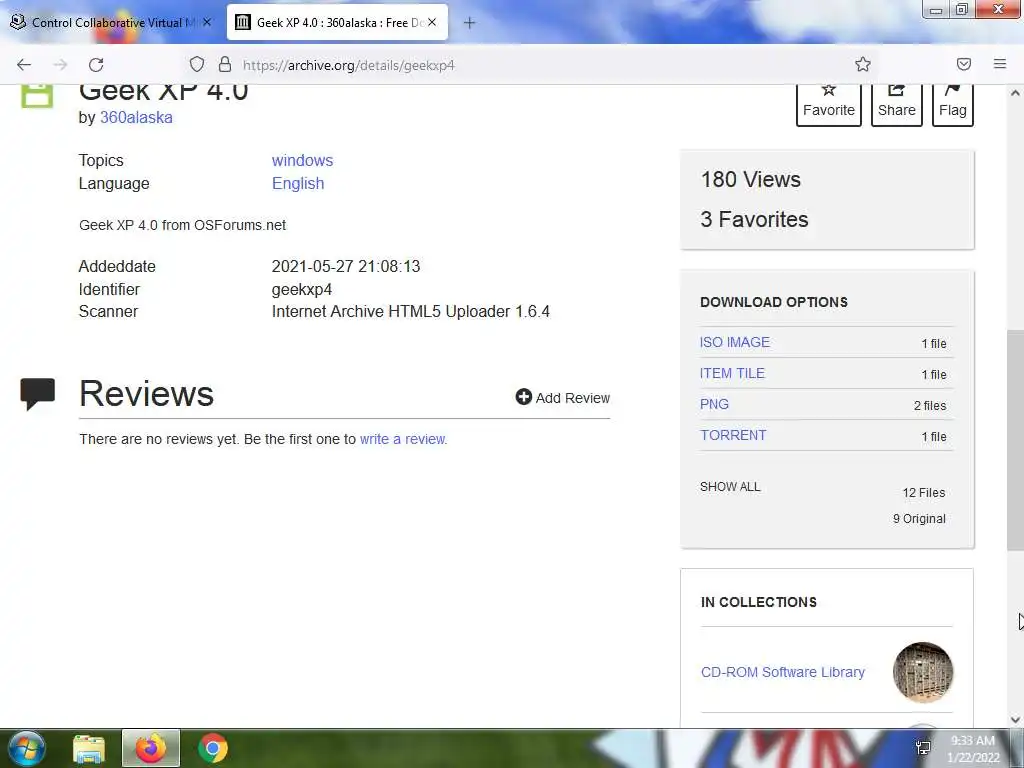1024x768 pixels.
Task: Download the TORRENT file
Action: pos(733,436)
